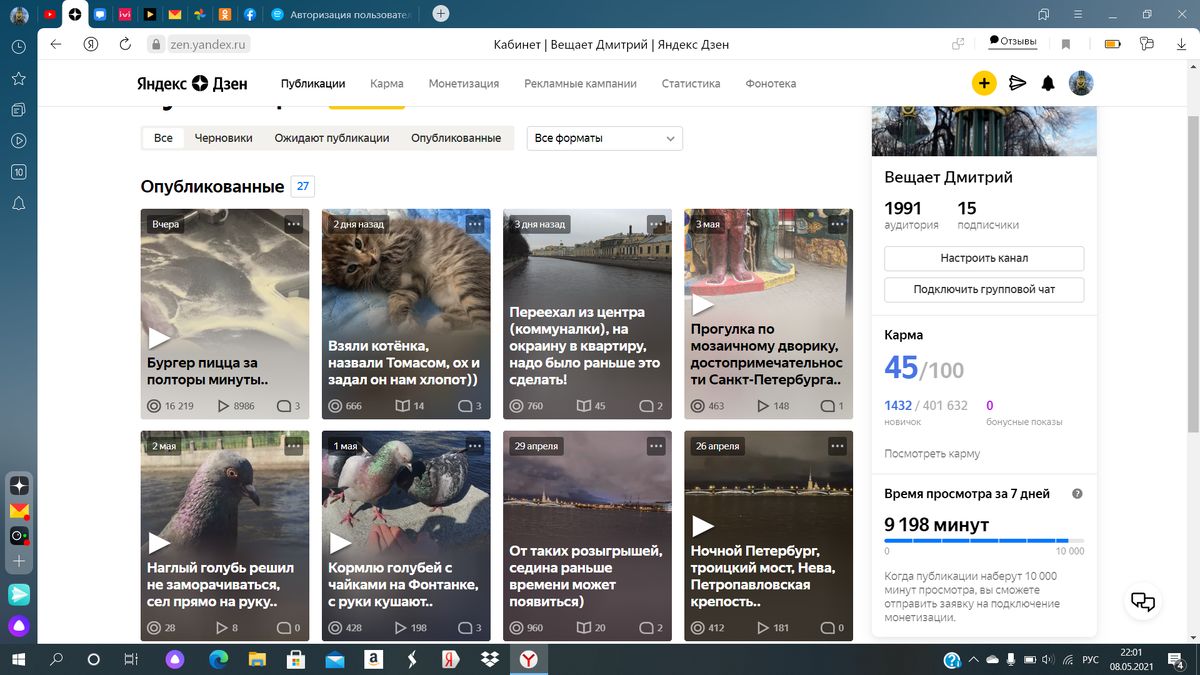The image size is (1200, 675).
Task: Click the Посмотреть карму link
Action: [x=932, y=454]
